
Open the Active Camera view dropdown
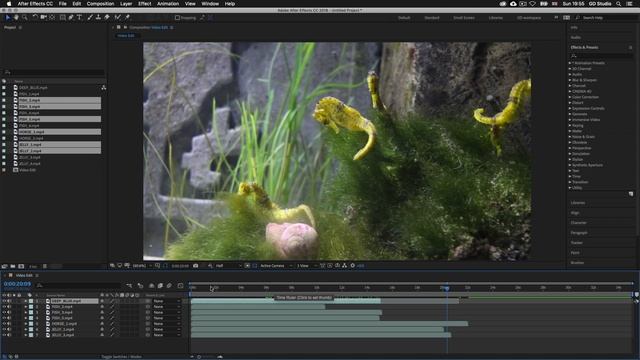[x=276, y=266]
